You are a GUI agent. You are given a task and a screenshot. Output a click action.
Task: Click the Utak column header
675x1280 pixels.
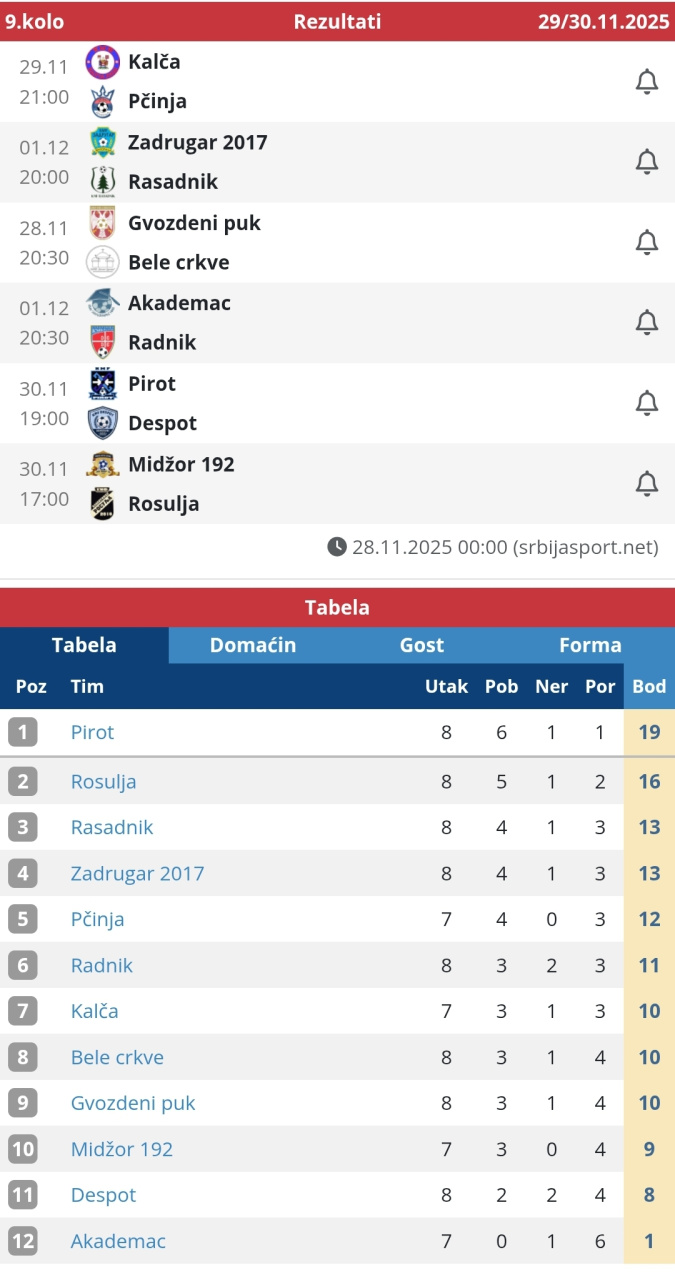click(446, 687)
